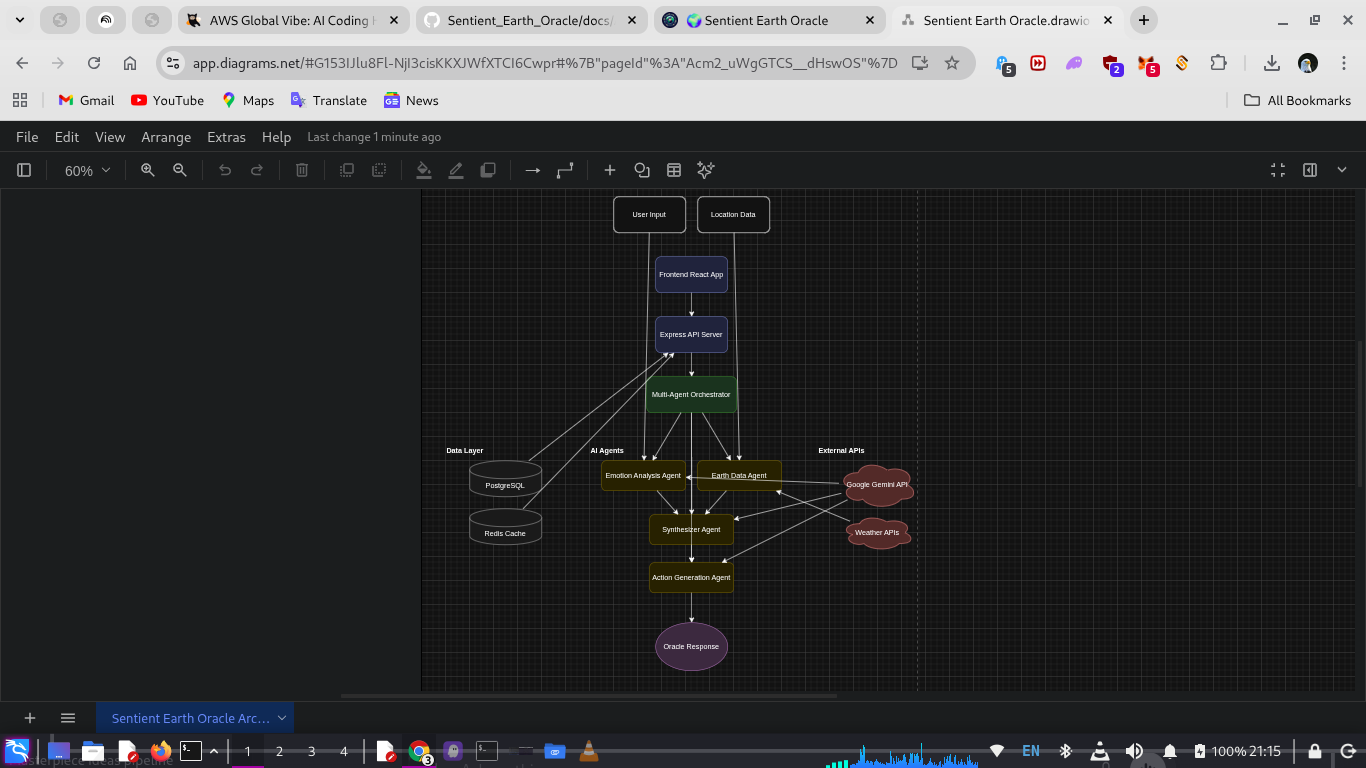This screenshot has height=768, width=1366.
Task: Open the Shapes icon in toolbar
Action: (x=642, y=170)
